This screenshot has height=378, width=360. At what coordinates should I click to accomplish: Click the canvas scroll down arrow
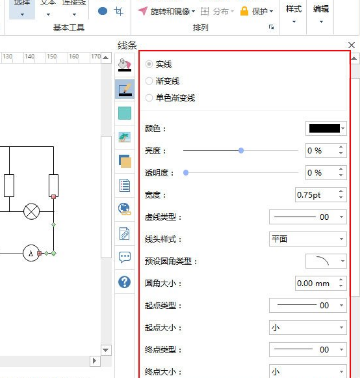point(106,350)
